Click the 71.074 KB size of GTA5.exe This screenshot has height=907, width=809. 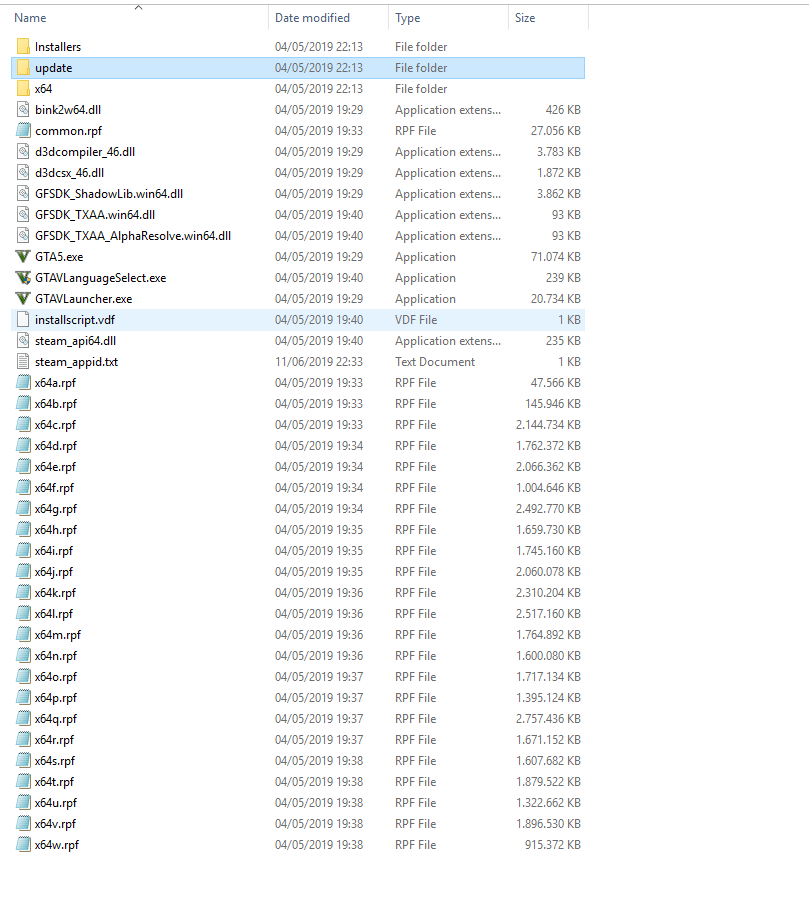point(556,257)
